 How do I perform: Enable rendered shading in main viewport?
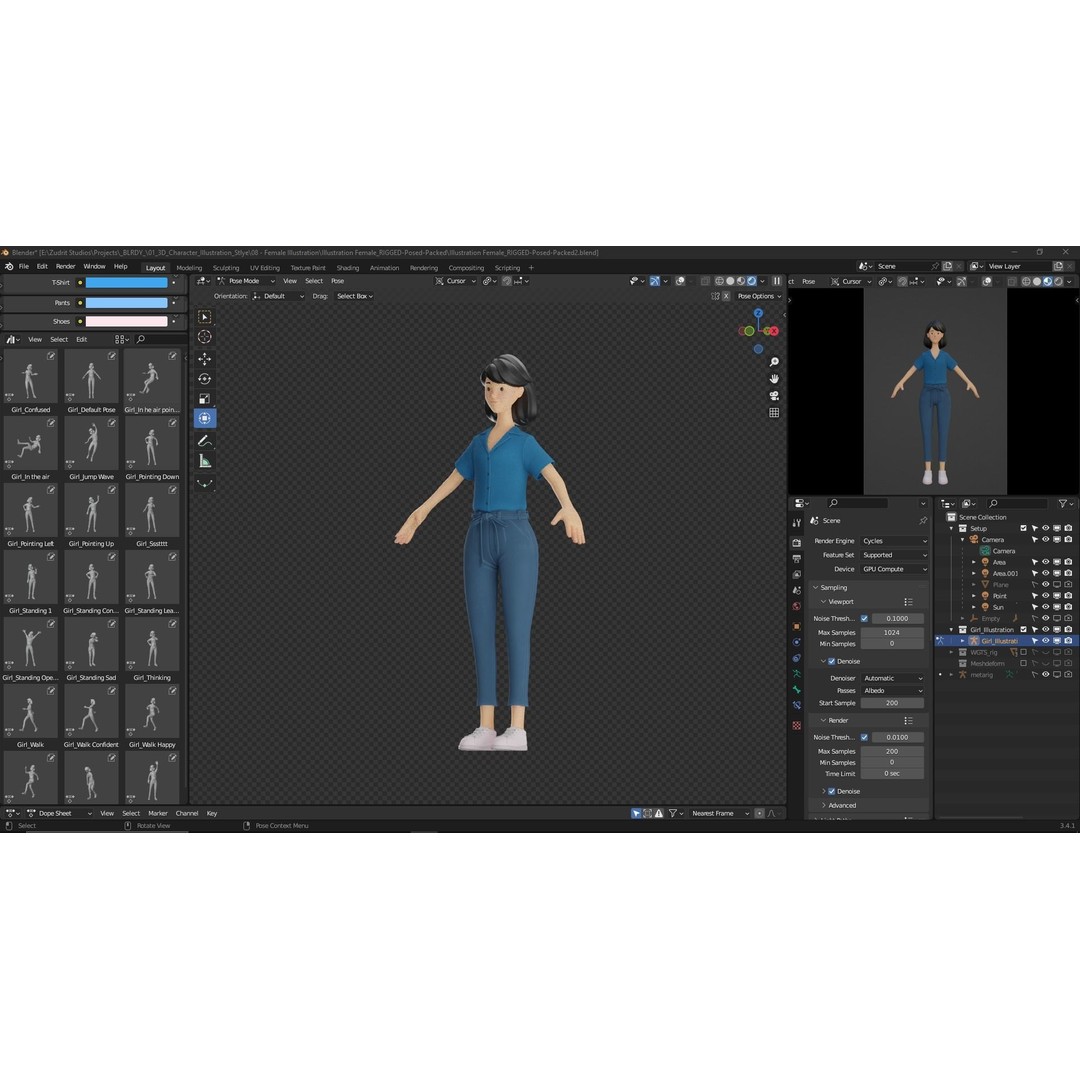[752, 281]
